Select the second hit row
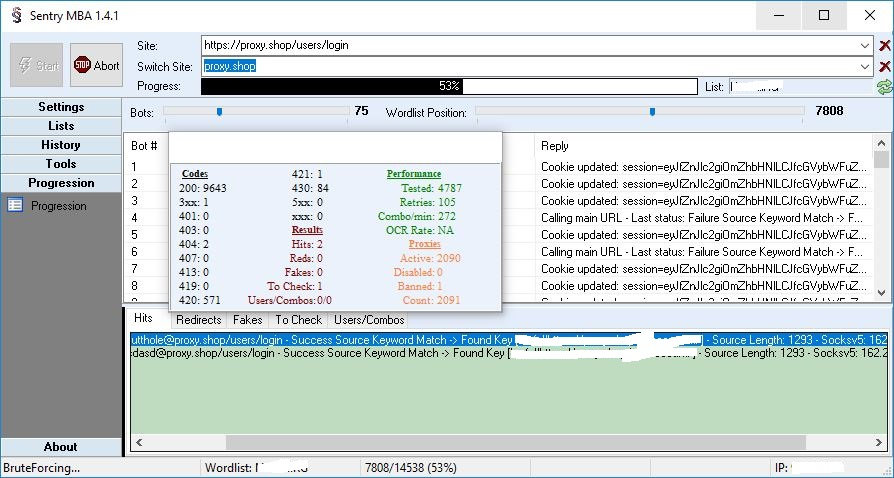Viewport: 894px width, 478px height. pos(509,353)
